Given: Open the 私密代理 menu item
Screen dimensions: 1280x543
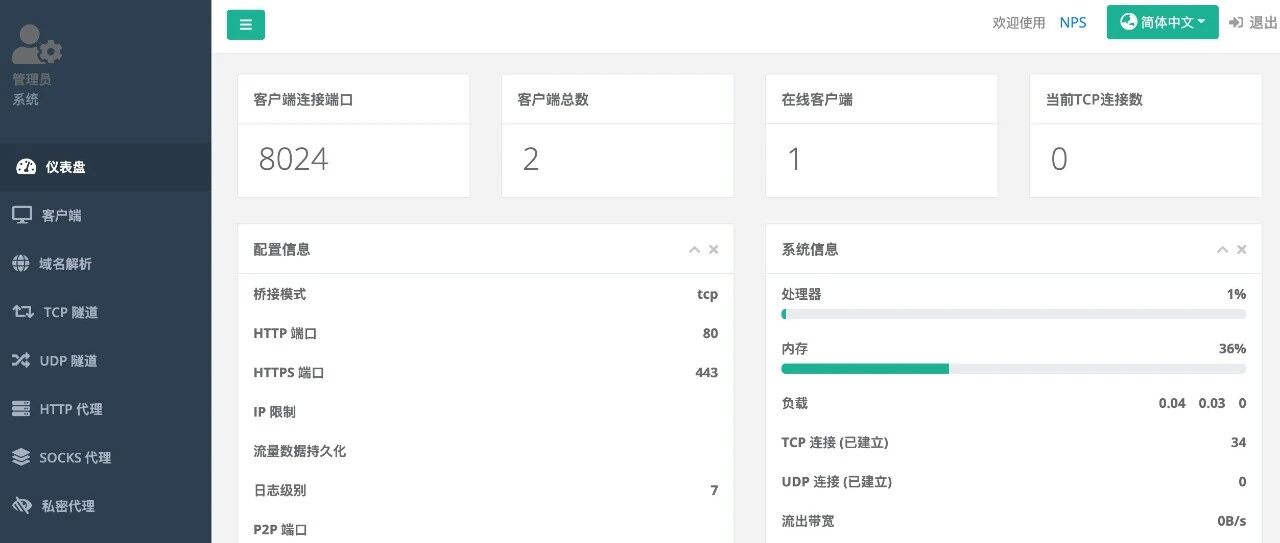Looking at the screenshot, I should (105, 506).
